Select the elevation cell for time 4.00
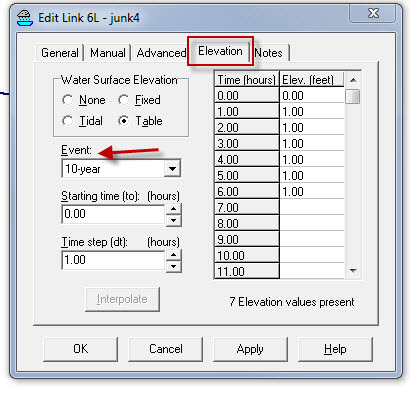This screenshot has height=397, width=413. click(312, 159)
